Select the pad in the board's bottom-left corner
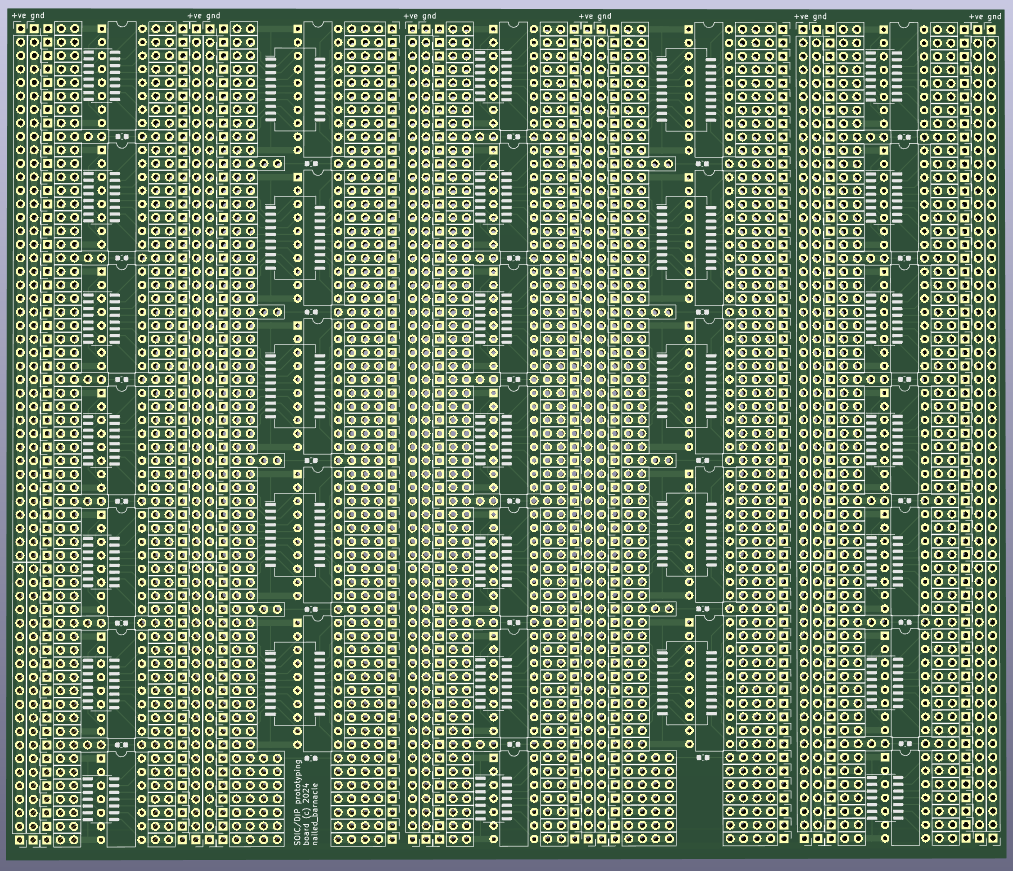The image size is (1013, 871). [20, 840]
